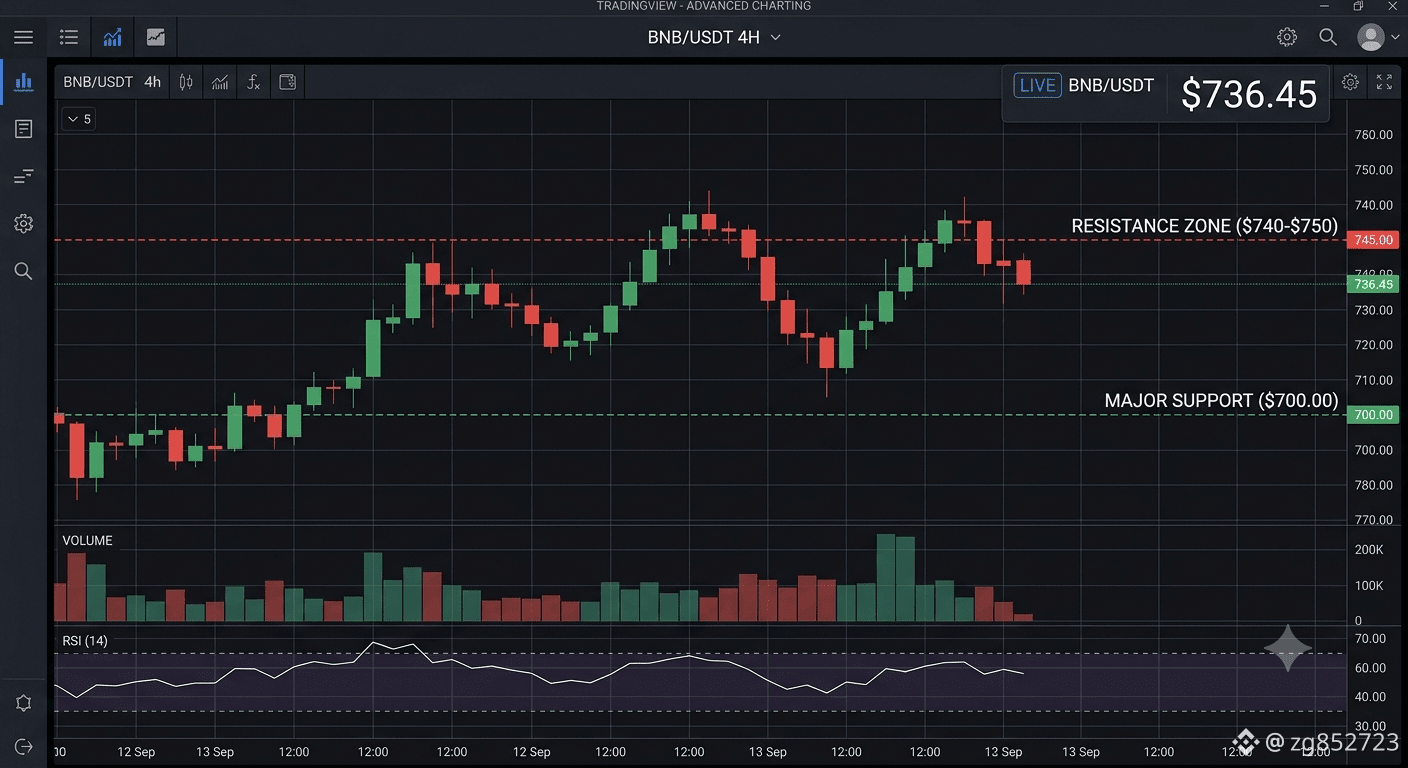Expand the BNB/USDT 4H symbol dropdown

point(714,37)
